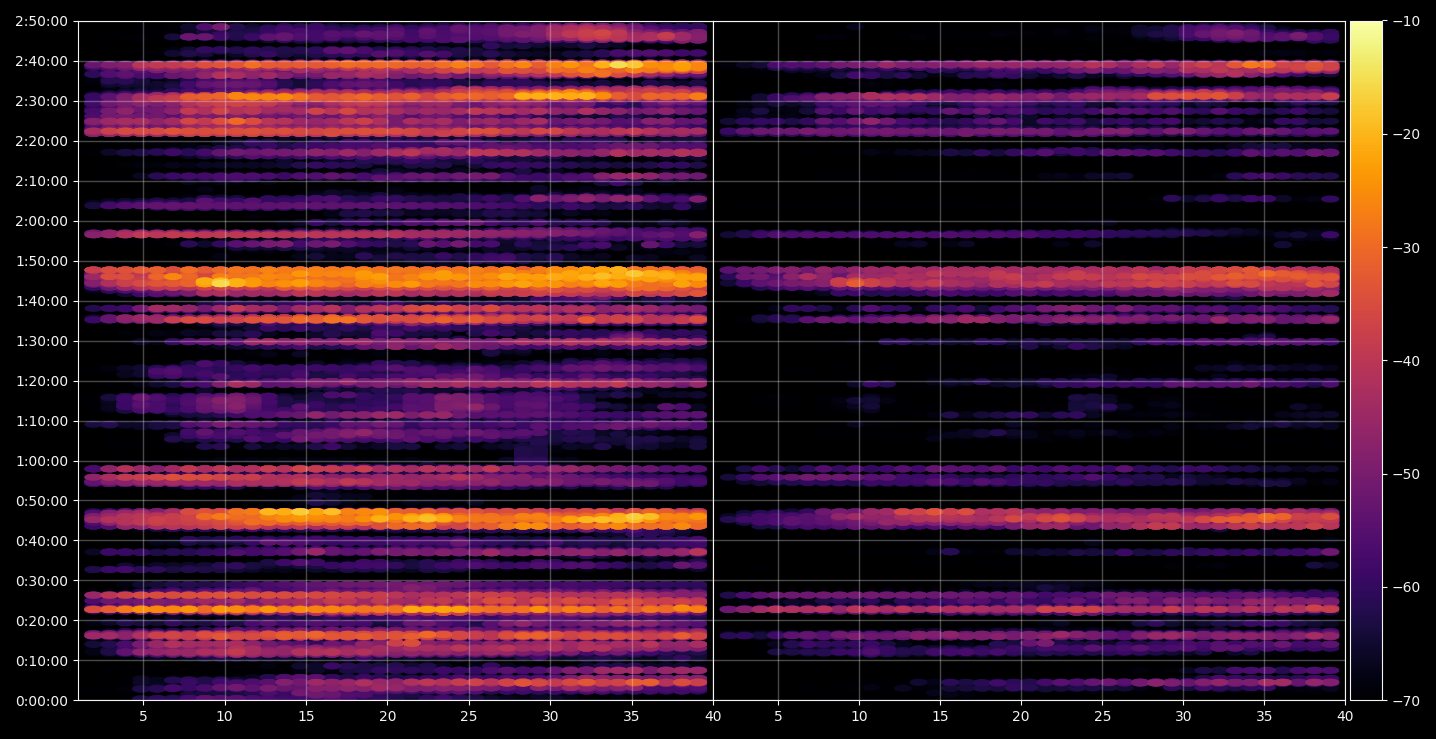The width and height of the screenshot is (1436, 739).
Task: Select the 1:30:00 time label
Action: pyautogui.click(x=41, y=341)
